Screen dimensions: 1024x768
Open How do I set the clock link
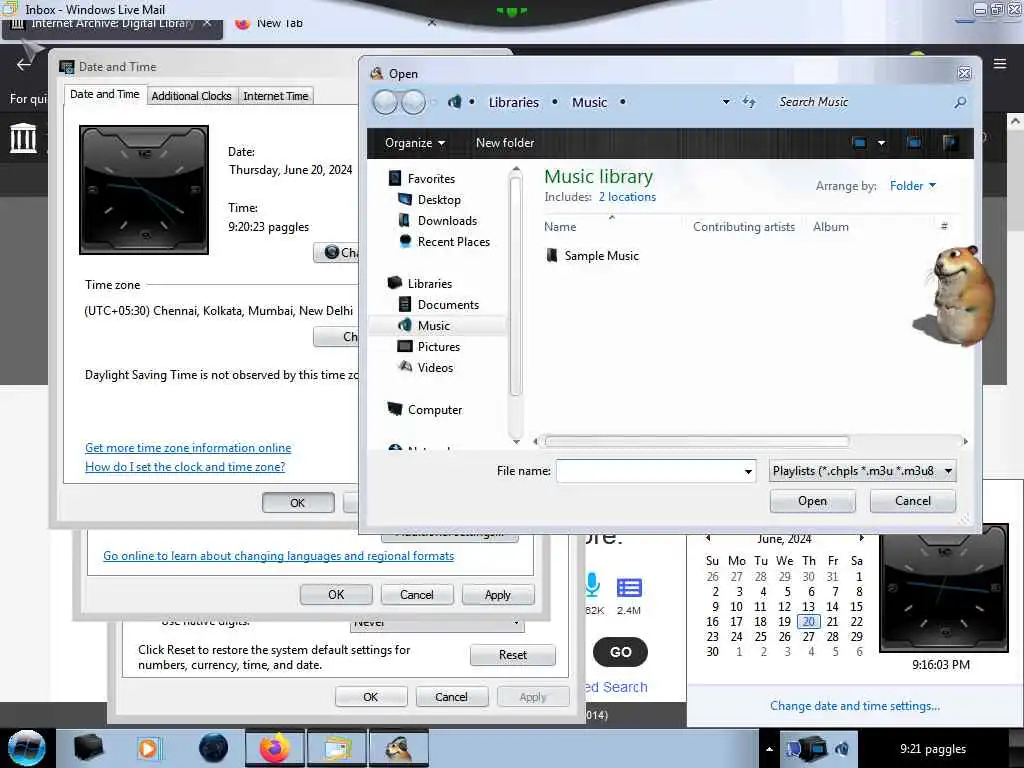click(x=185, y=466)
